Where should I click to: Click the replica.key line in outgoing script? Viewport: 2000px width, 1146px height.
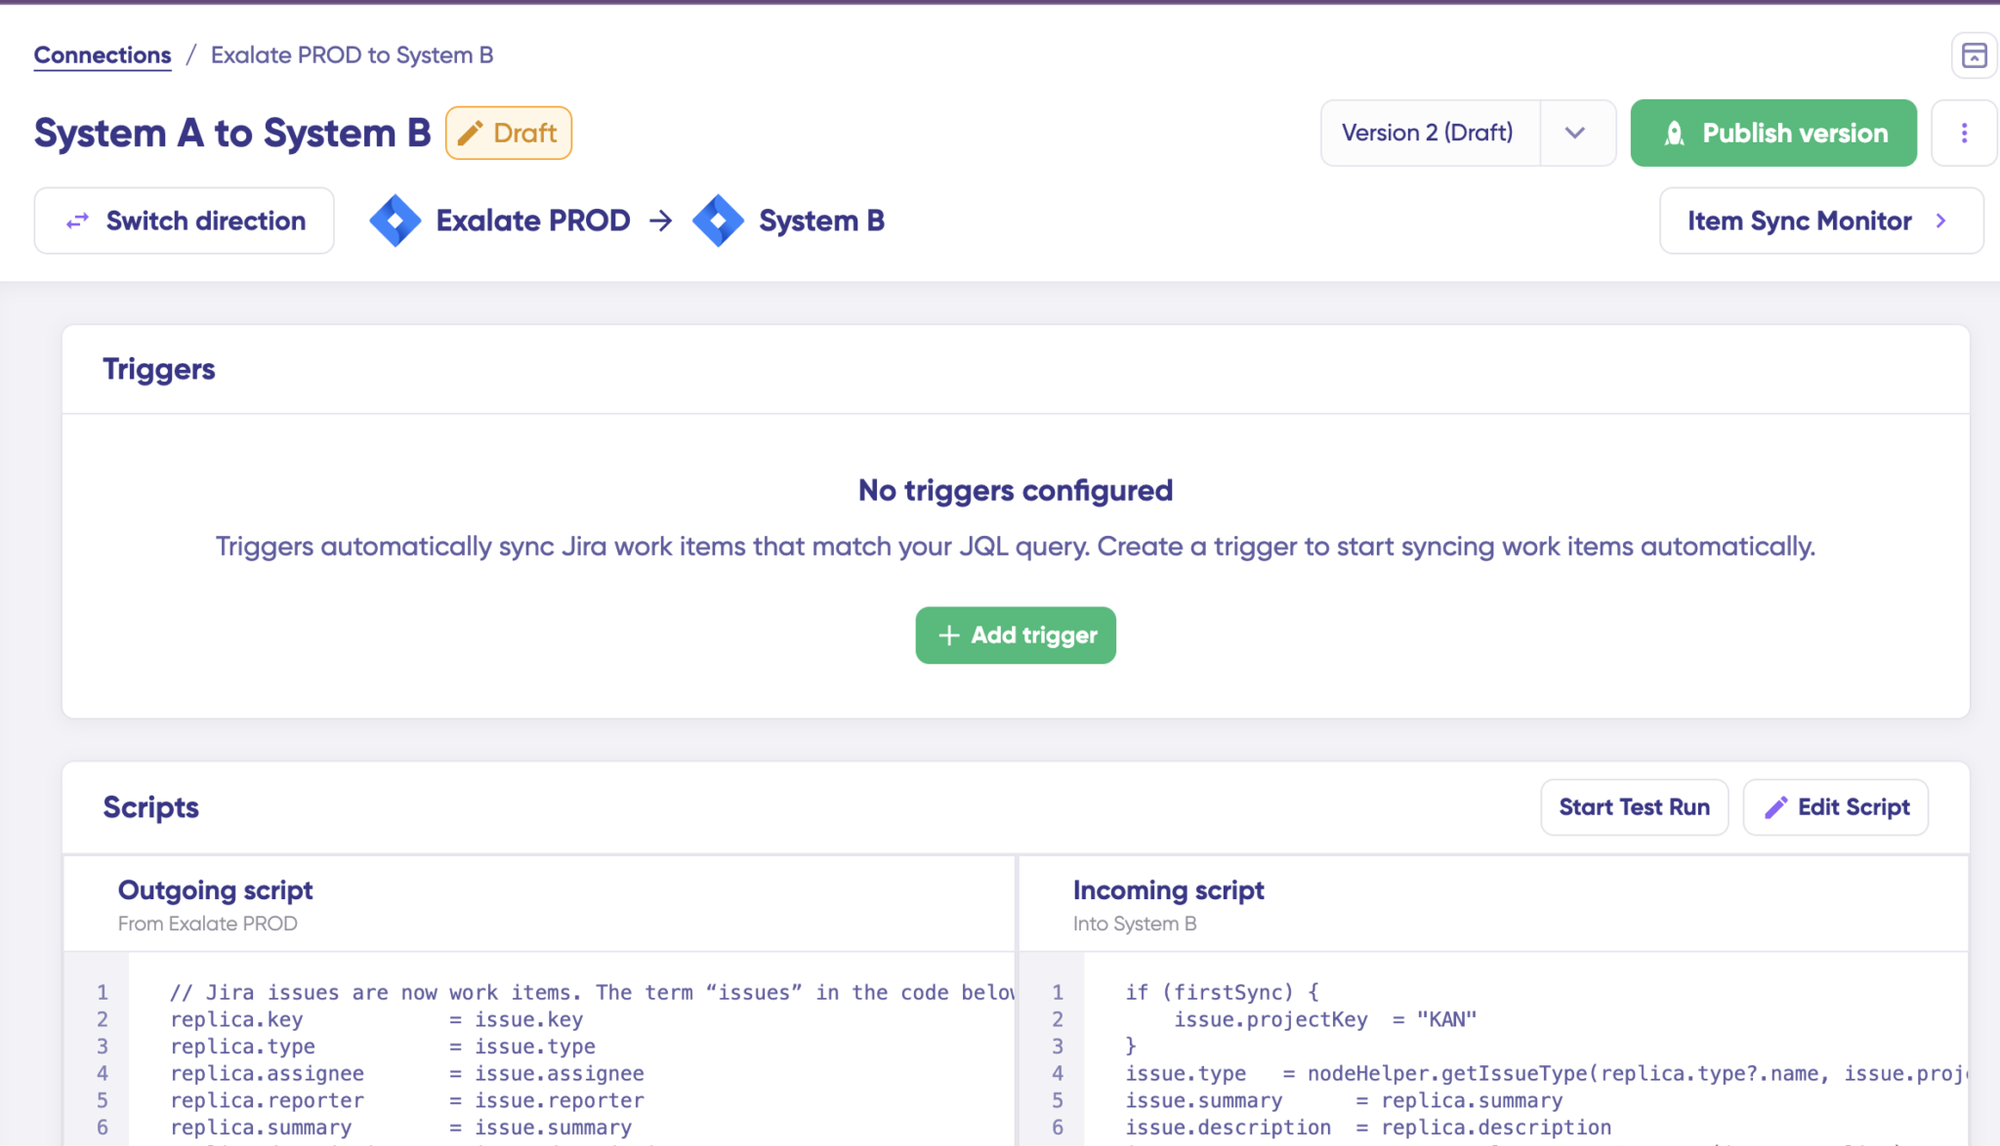click(x=376, y=1020)
